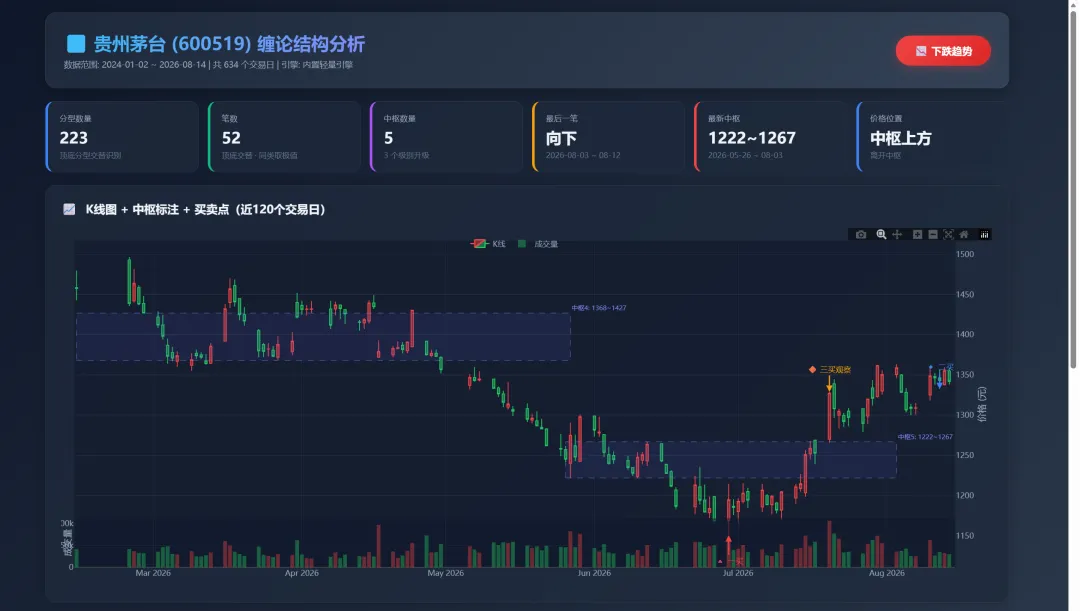Click the chart icon beside K线图 heading
Image resolution: width=1080 pixels, height=611 pixels.
tap(69, 209)
